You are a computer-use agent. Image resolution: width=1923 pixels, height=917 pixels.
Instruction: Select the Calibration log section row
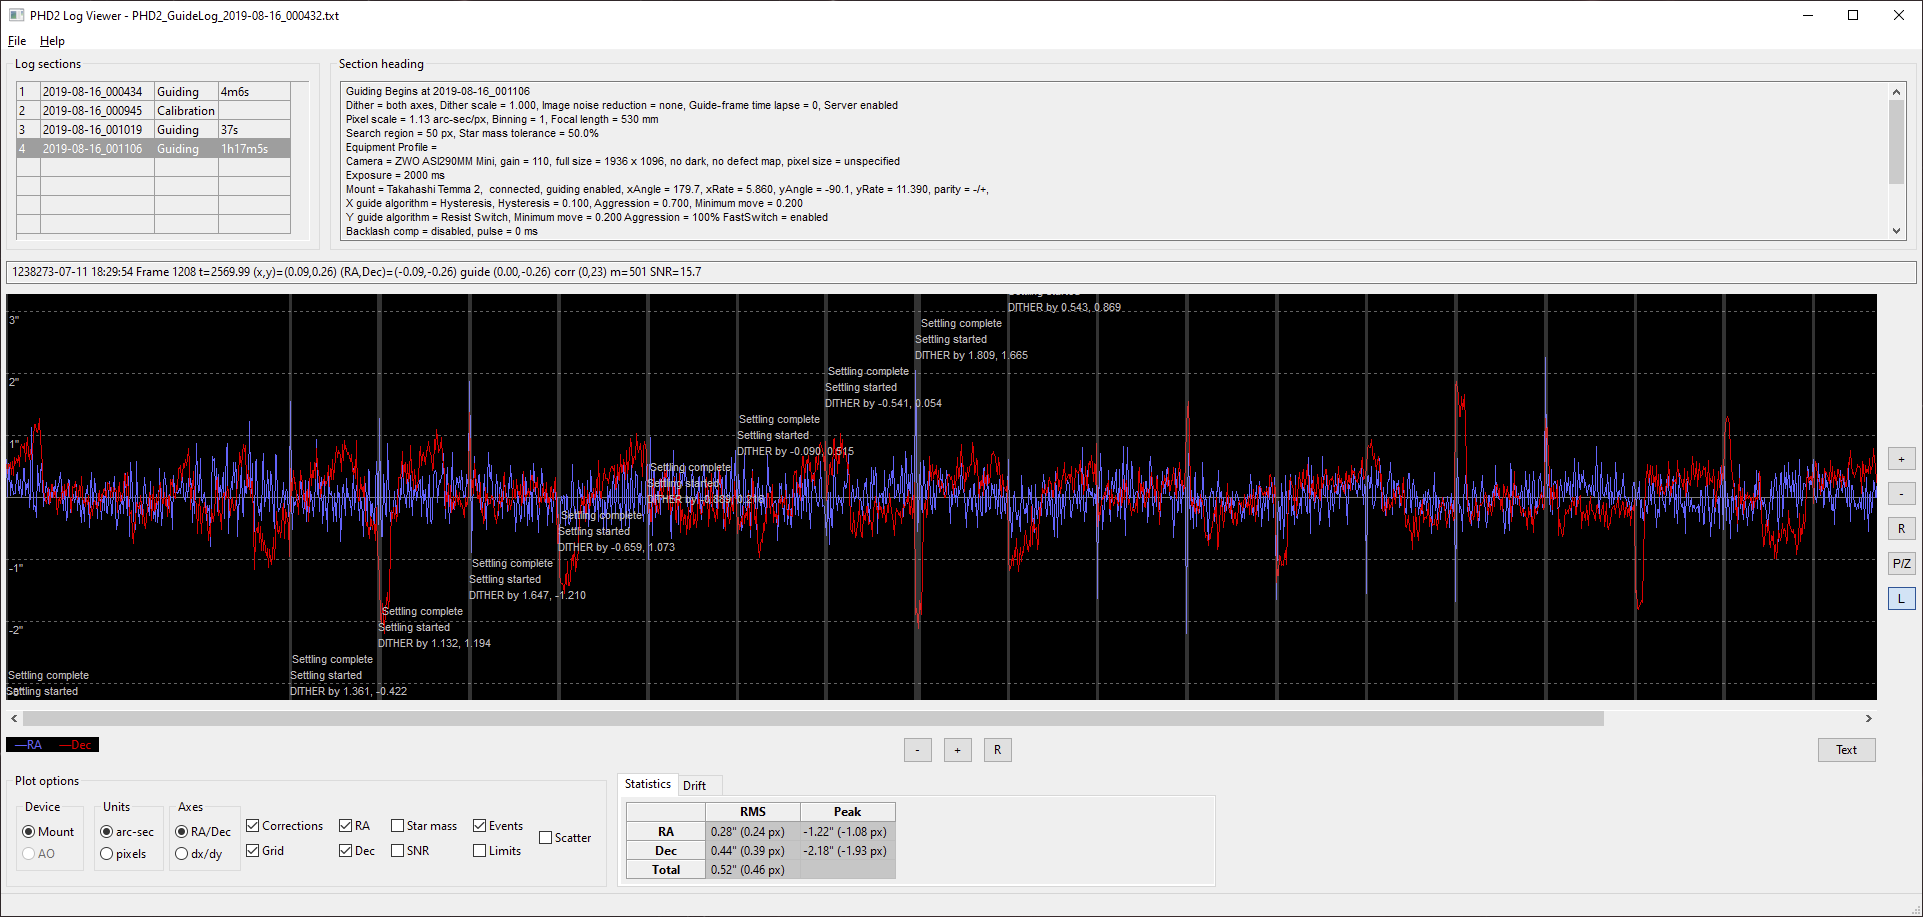click(153, 111)
